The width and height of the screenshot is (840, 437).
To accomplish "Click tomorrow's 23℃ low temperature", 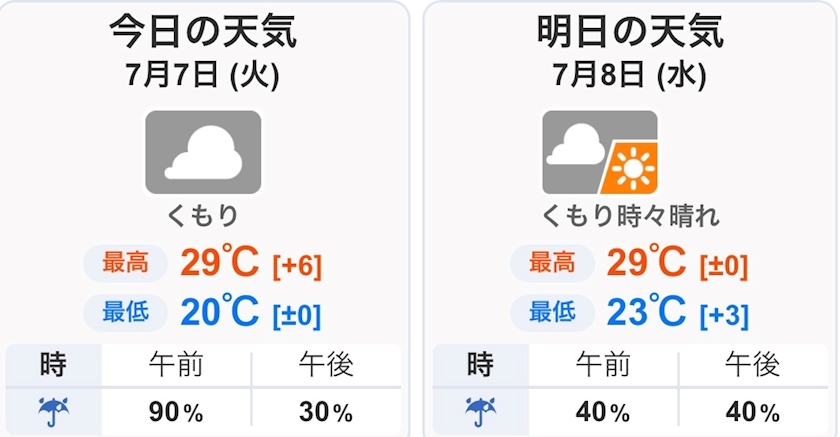I will tap(647, 311).
